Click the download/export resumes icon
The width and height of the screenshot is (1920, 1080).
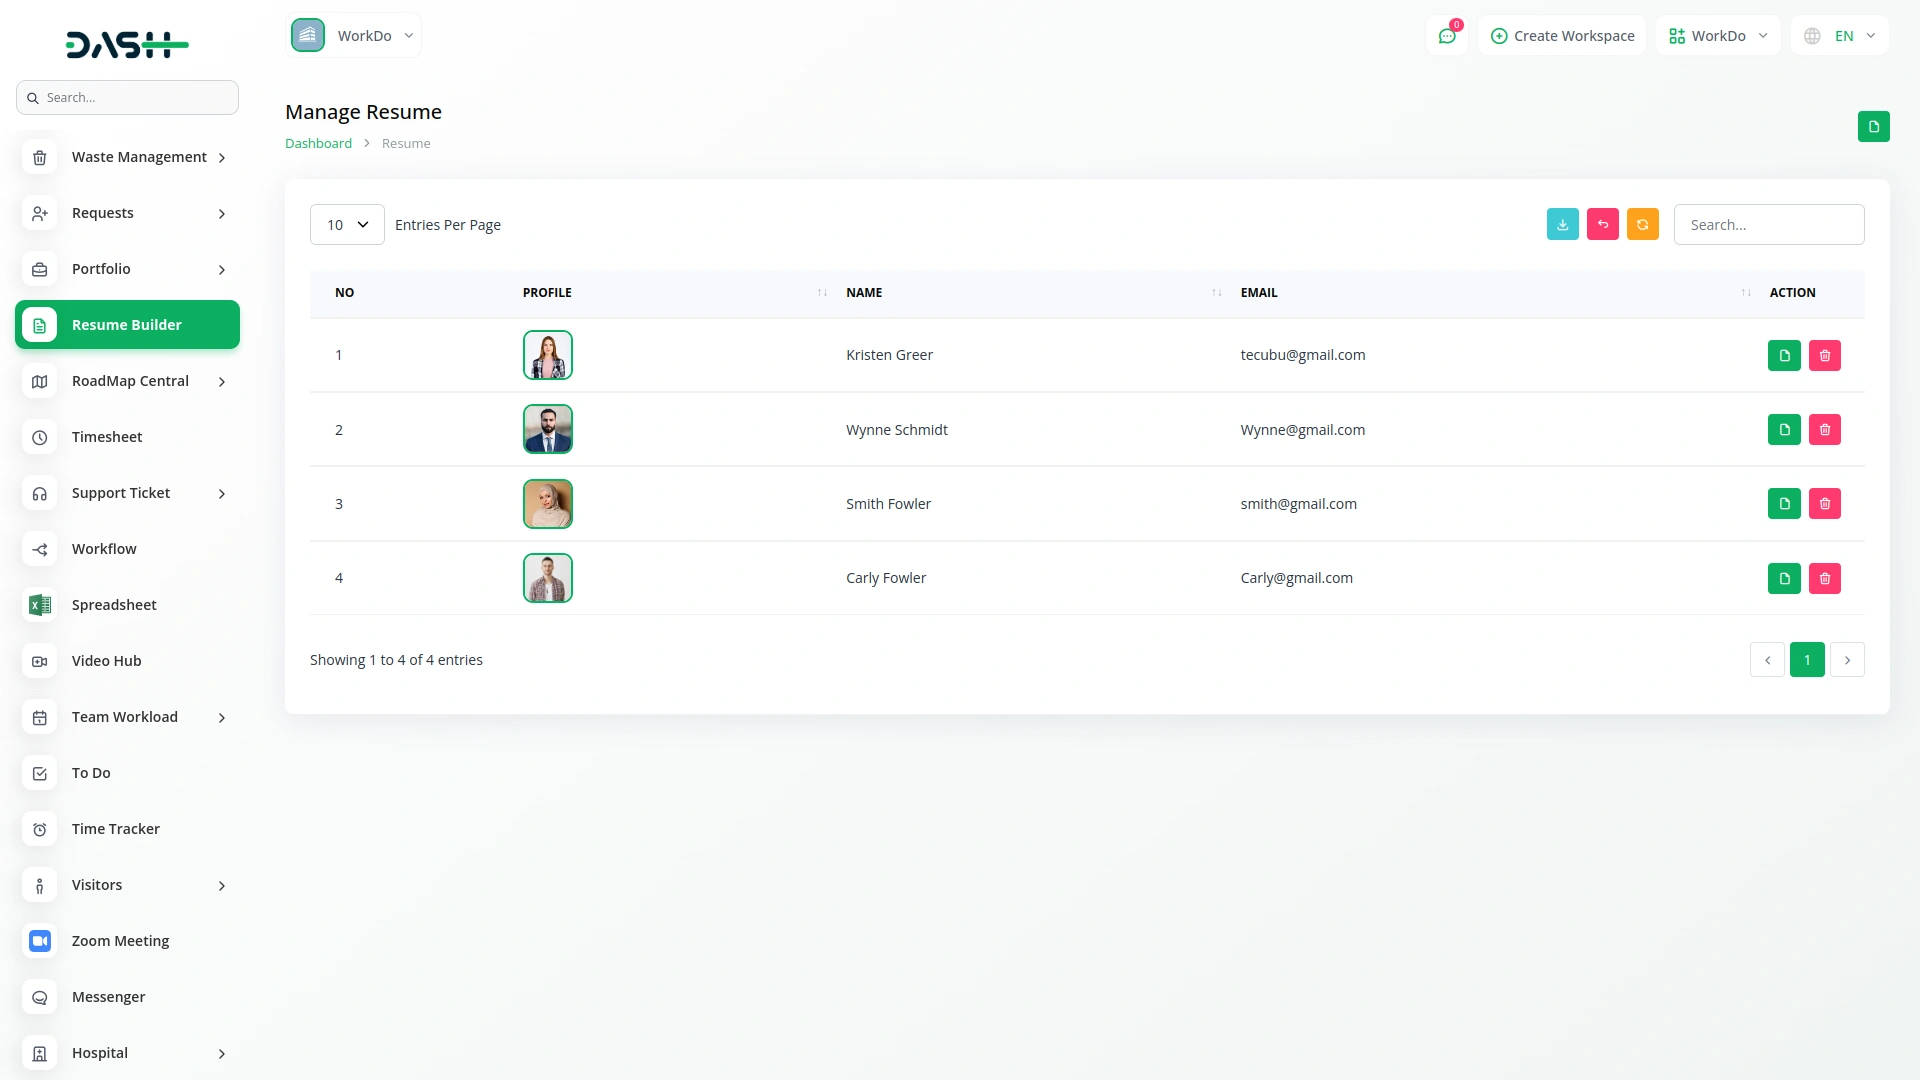tap(1563, 224)
